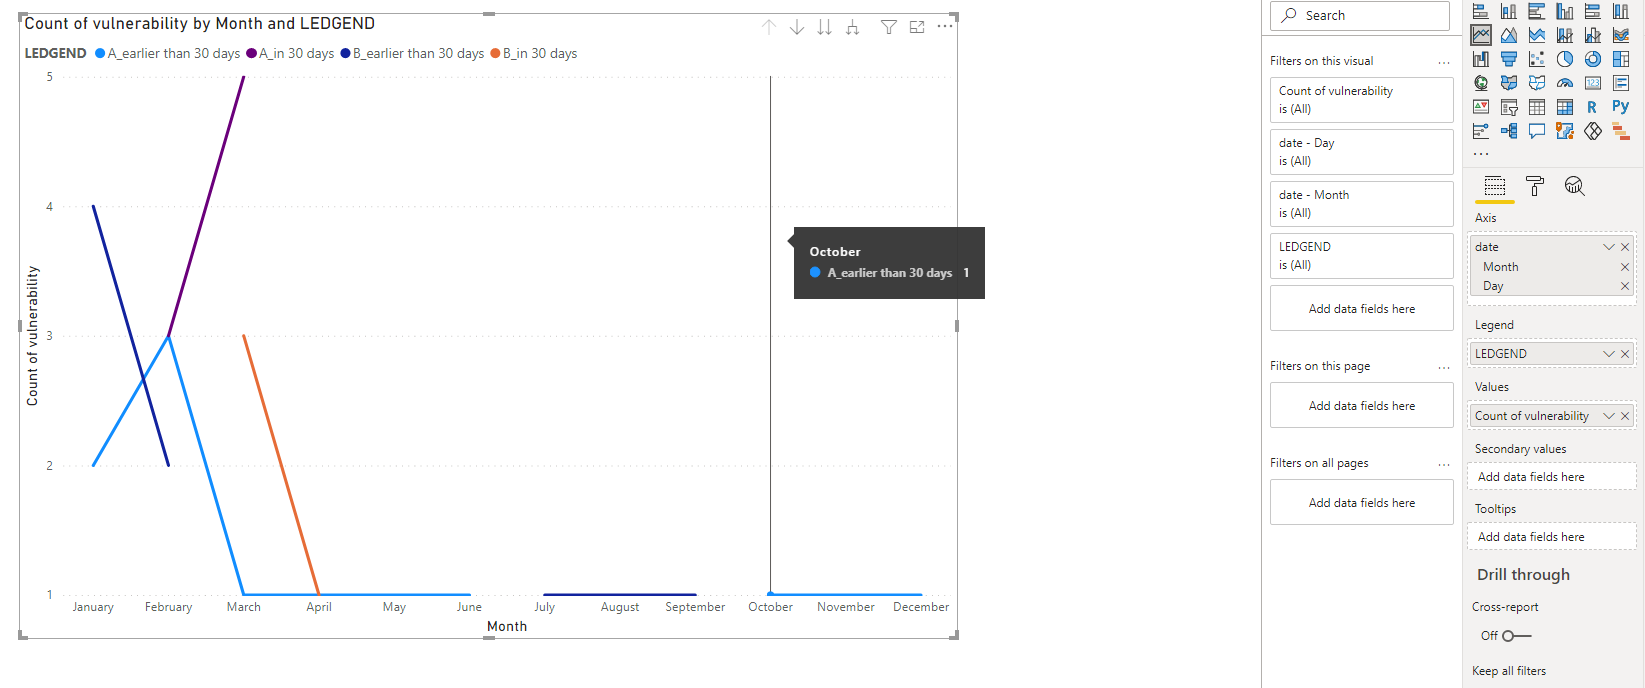
Task: Select the Waterfall chart visual
Action: click(x=1481, y=59)
